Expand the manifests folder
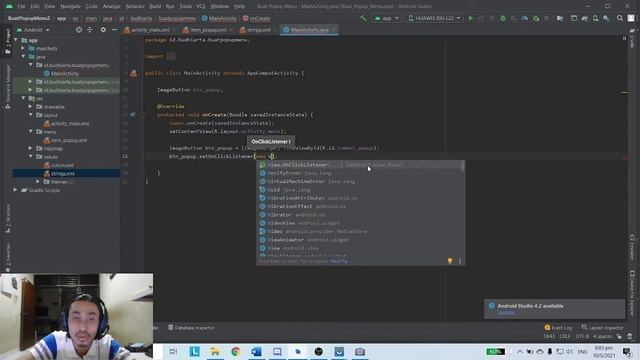The height and width of the screenshot is (360, 640). click(x=23, y=49)
